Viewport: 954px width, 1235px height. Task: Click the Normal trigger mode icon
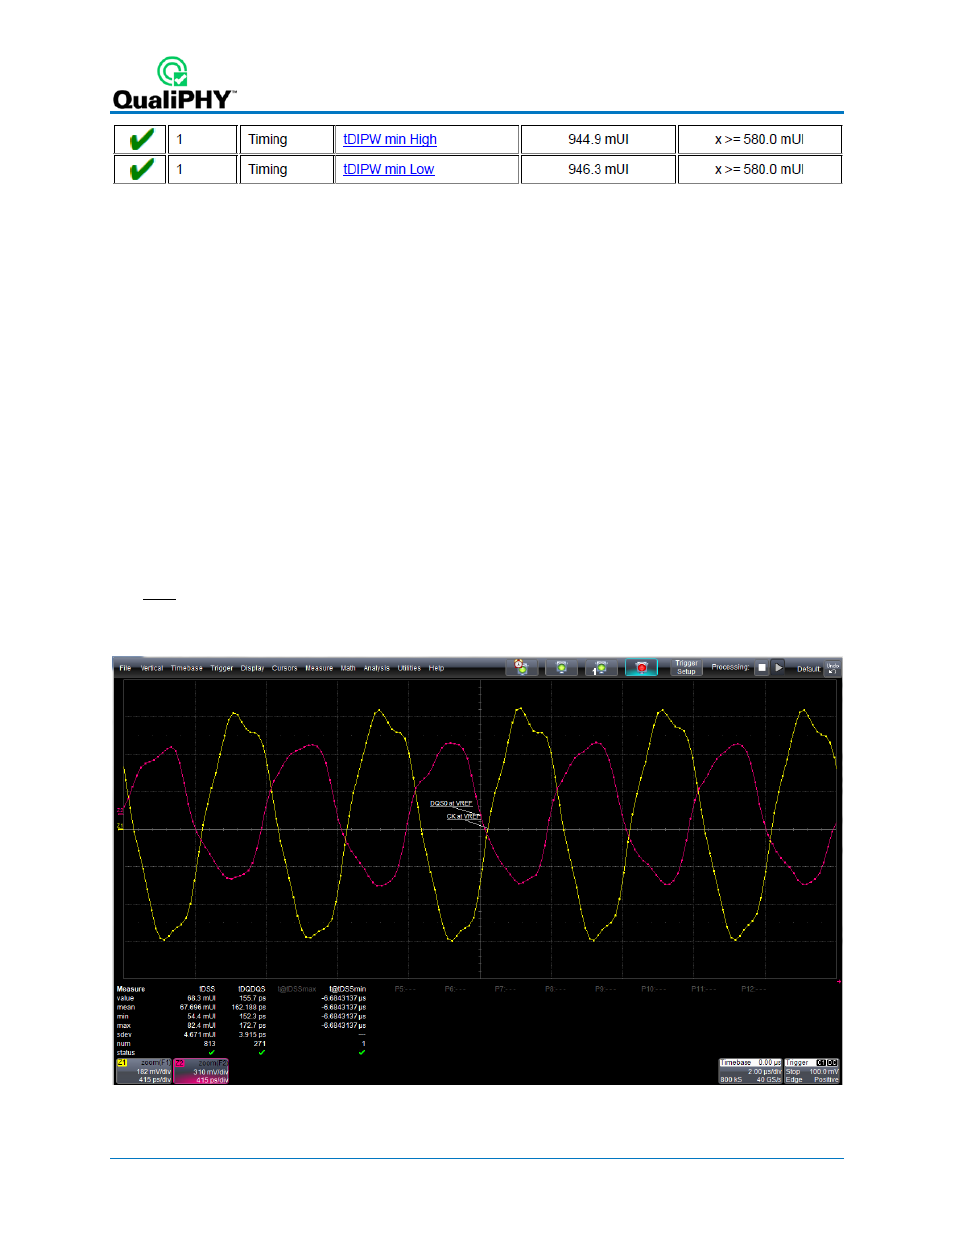point(562,667)
